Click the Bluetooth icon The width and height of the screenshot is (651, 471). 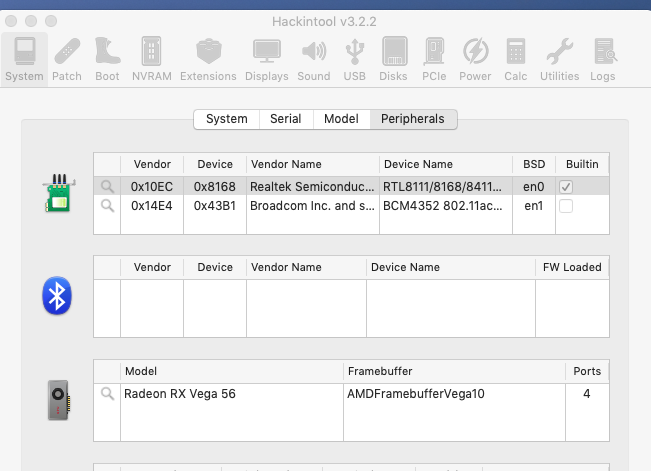tap(57, 296)
